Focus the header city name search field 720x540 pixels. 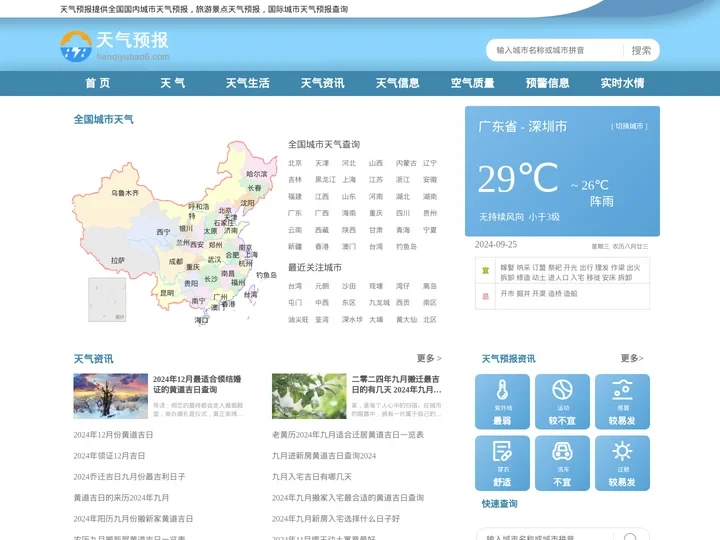pyautogui.click(x=556, y=51)
